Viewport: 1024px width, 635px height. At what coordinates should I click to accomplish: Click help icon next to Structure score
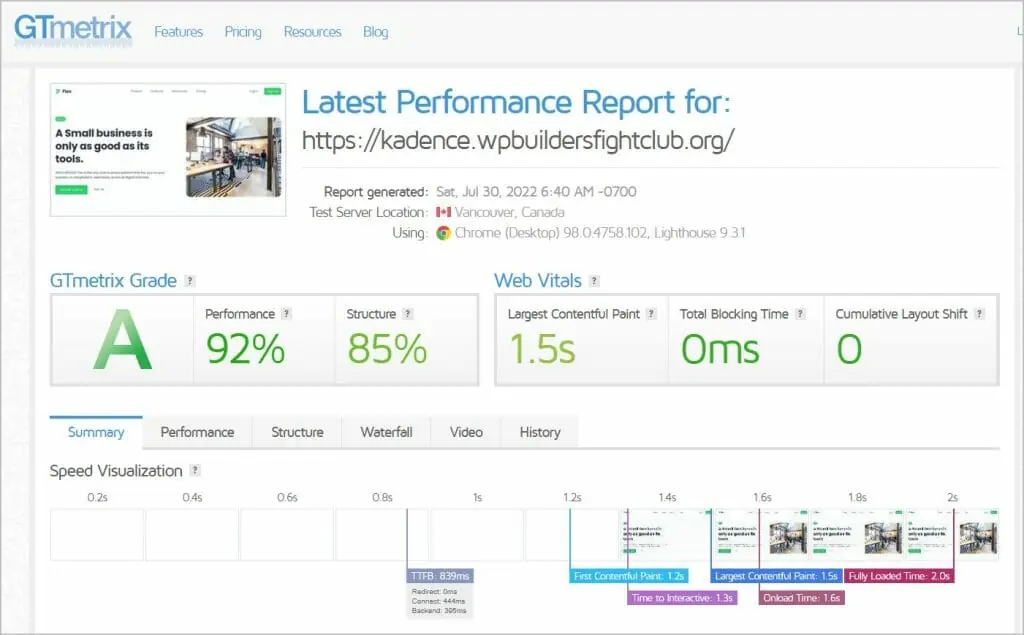coord(408,314)
